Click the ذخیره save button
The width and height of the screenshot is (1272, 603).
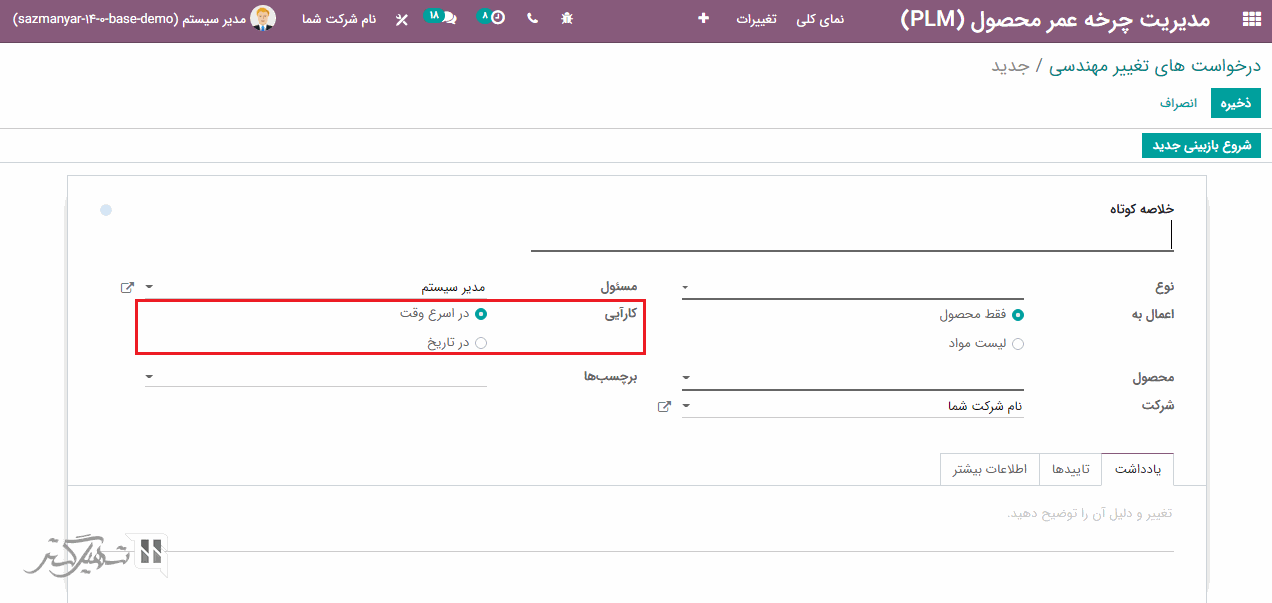pyautogui.click(x=1236, y=103)
